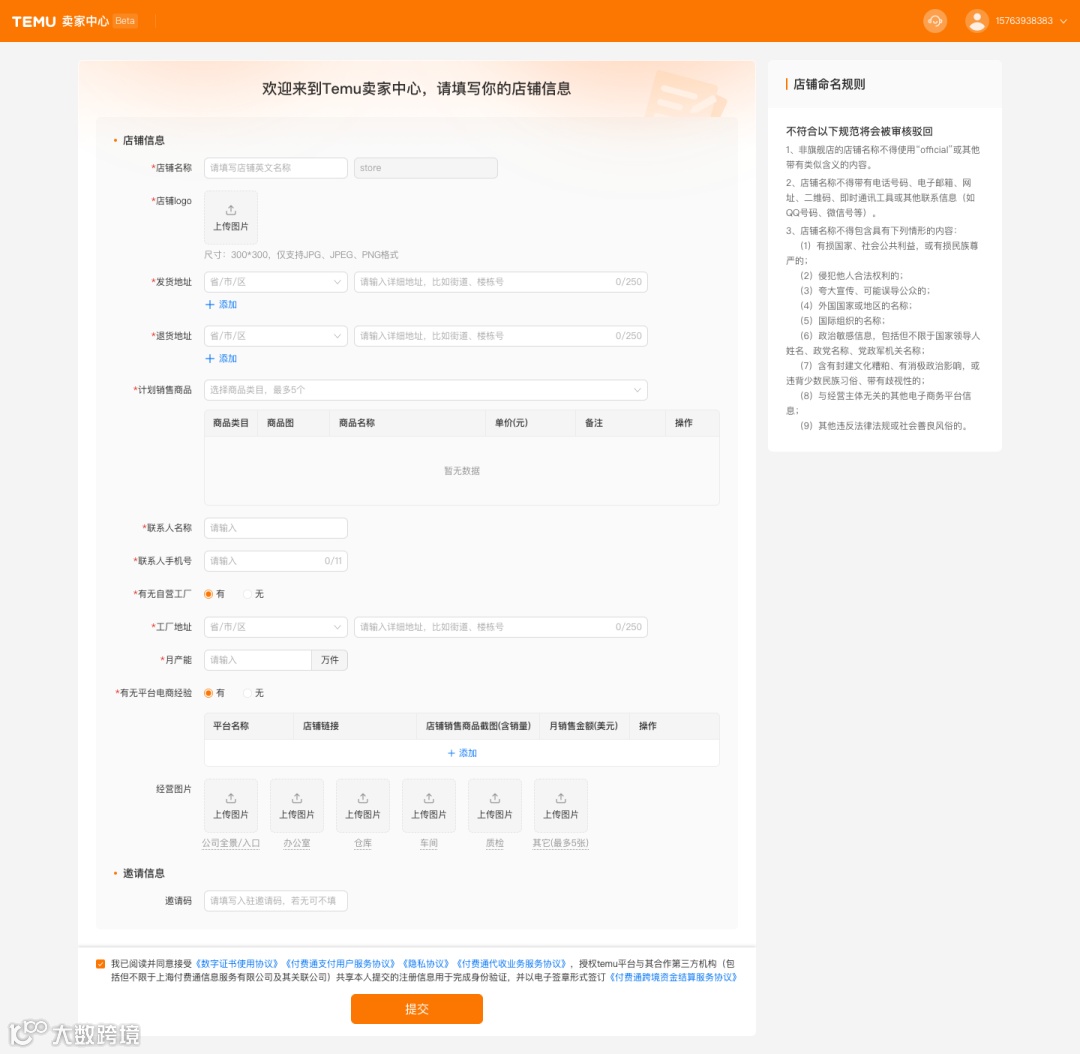Screen dimensions: 1080x1054
Task: Focus 发货地址 detailed address field
Action: pos(501,282)
